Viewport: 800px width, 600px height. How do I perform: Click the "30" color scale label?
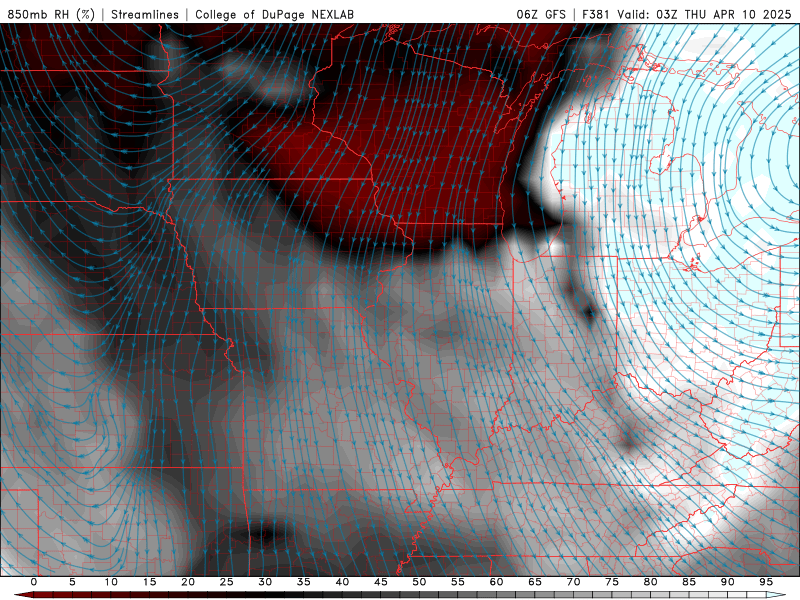pos(265,582)
